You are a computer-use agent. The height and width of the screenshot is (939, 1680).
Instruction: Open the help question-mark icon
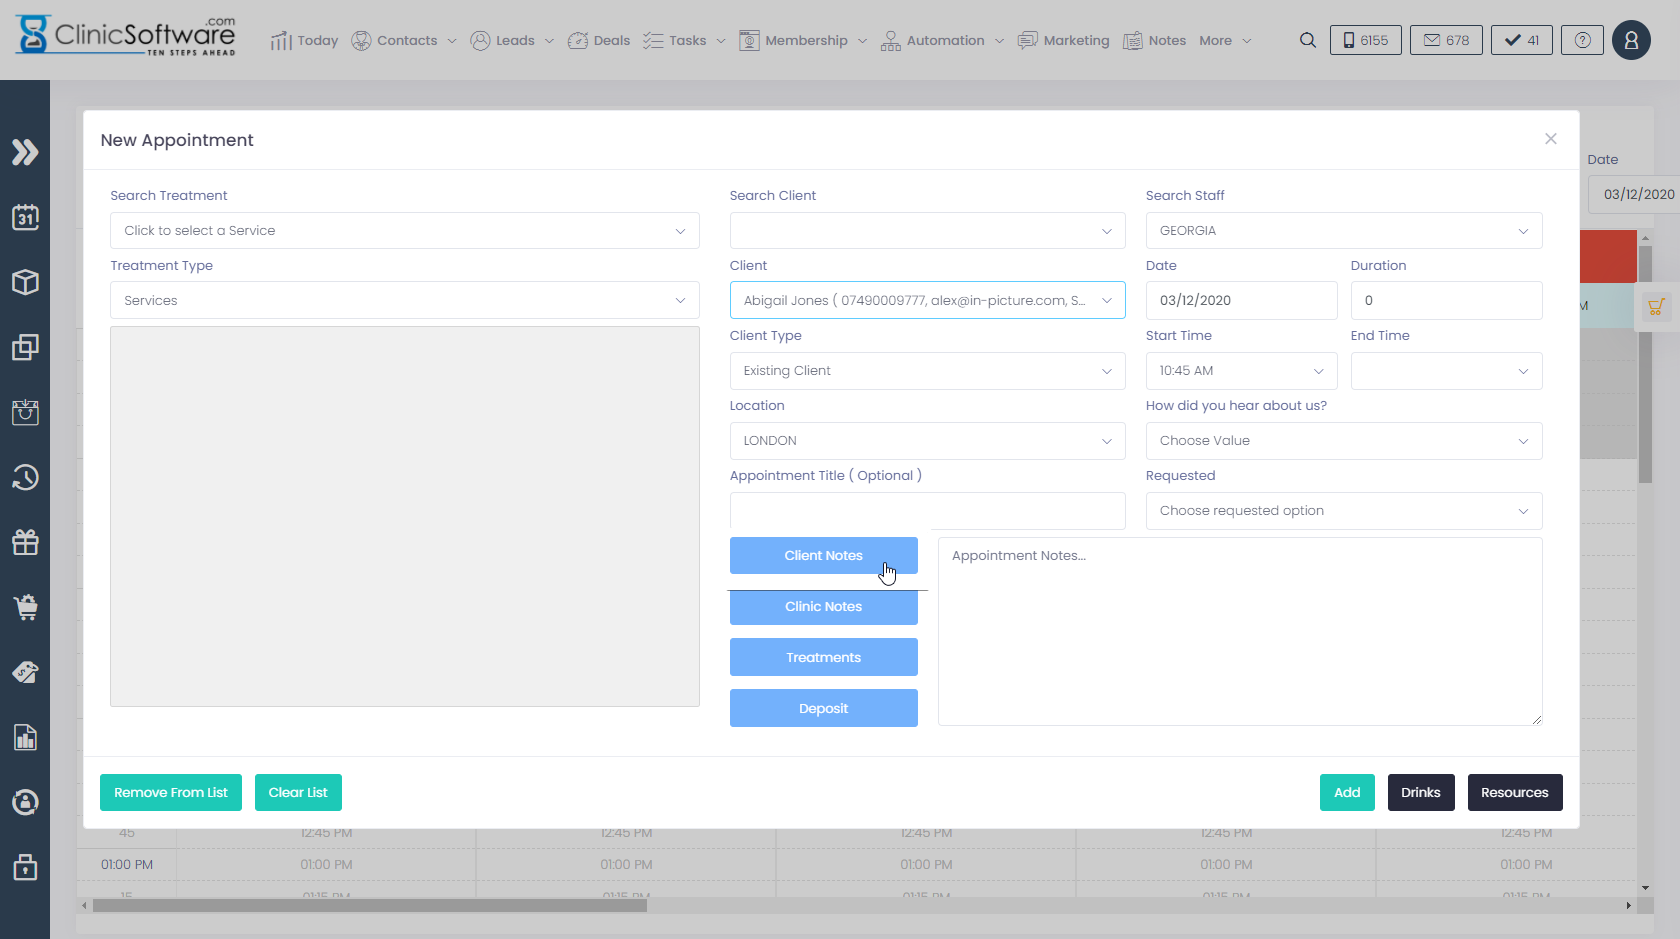(1582, 40)
